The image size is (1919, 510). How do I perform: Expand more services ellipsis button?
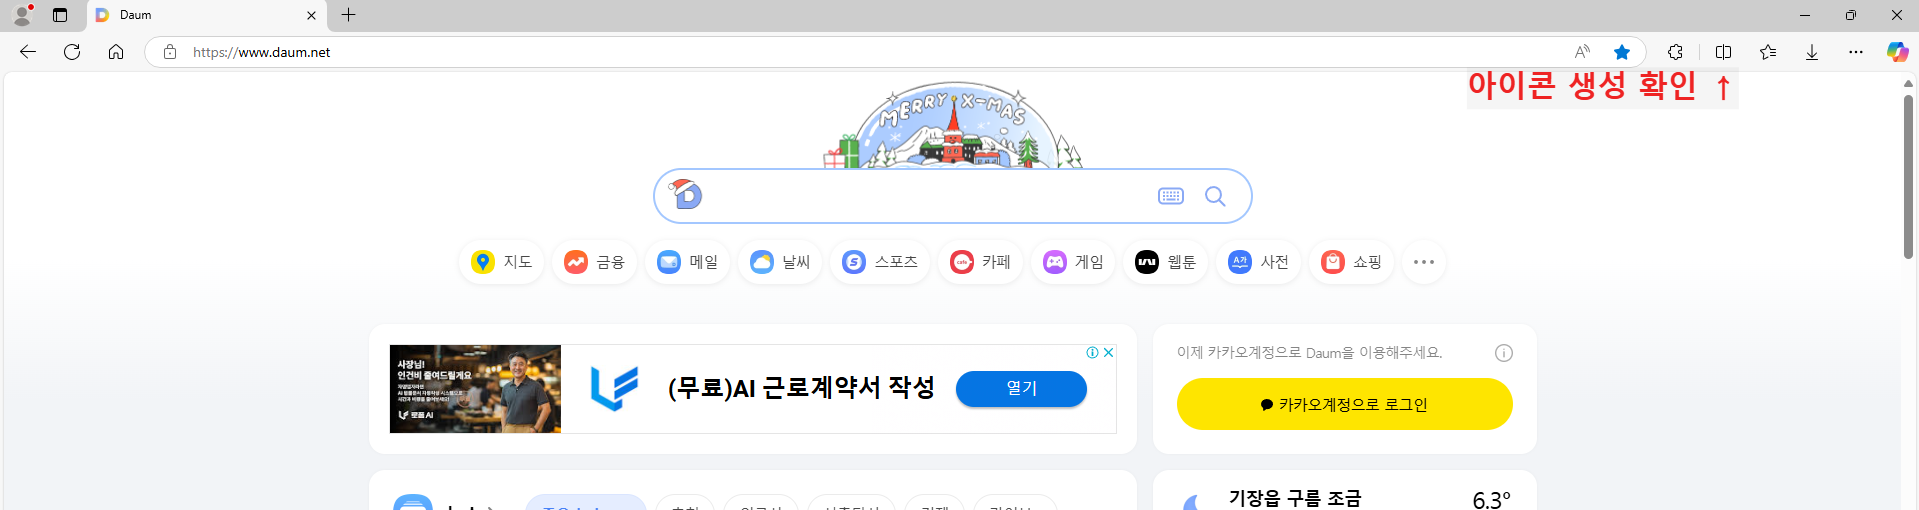click(x=1424, y=262)
